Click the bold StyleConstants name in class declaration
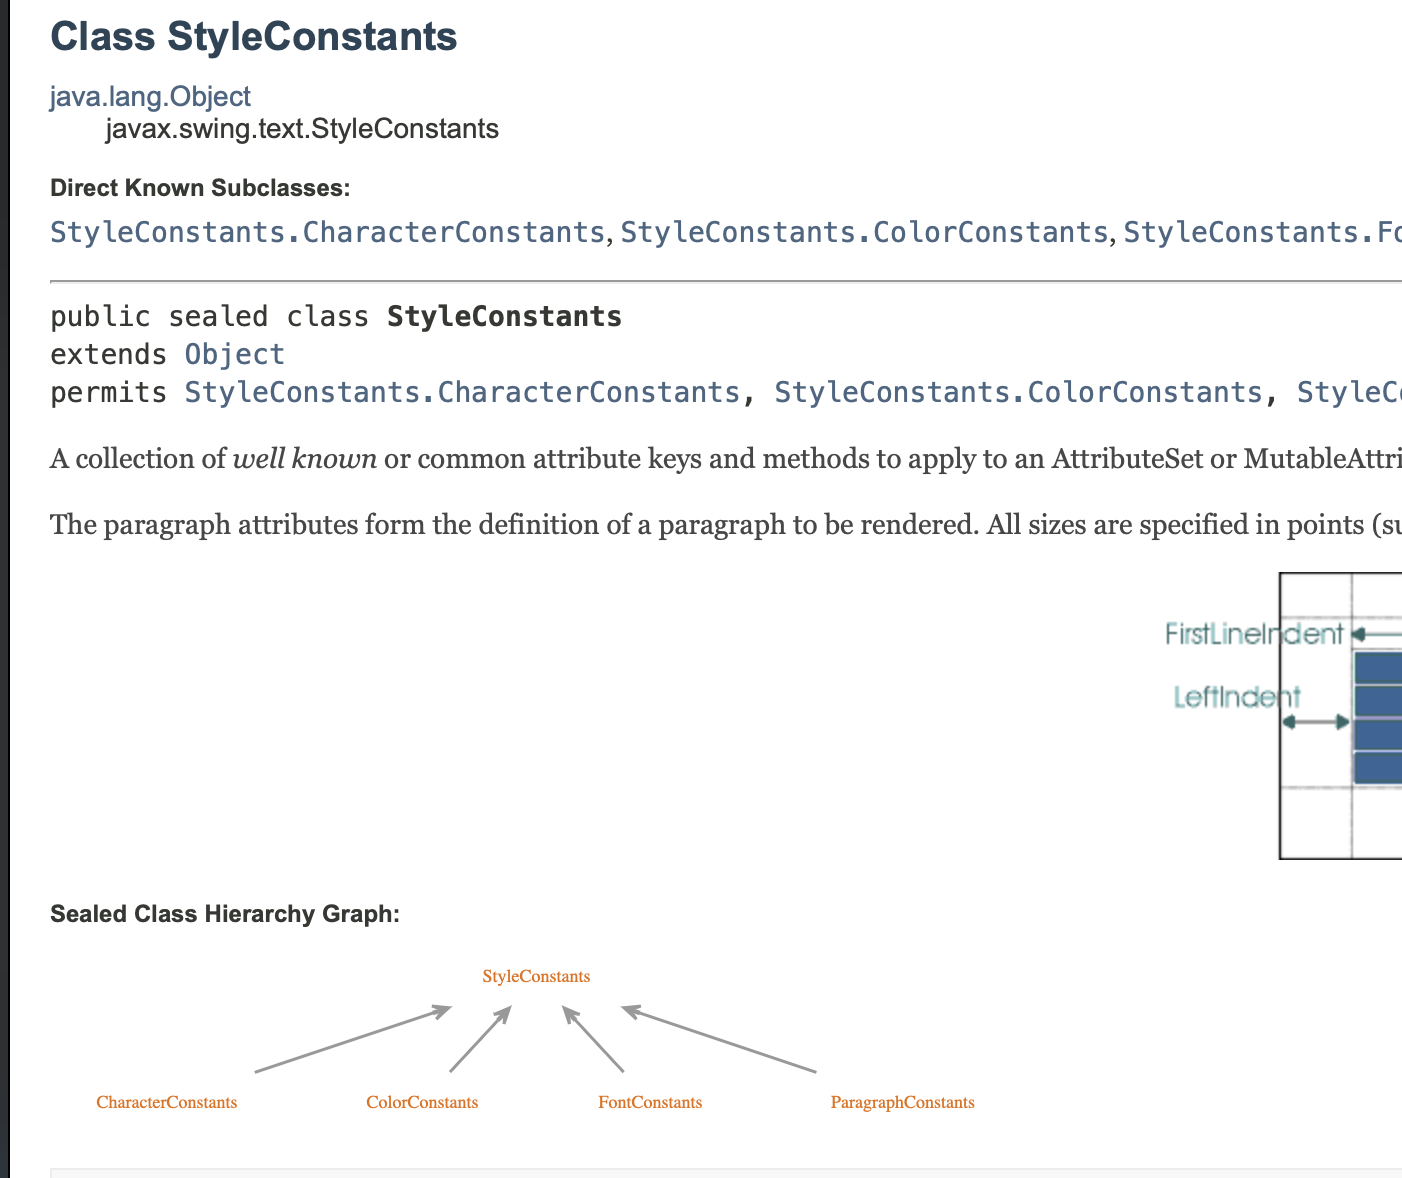 (x=504, y=317)
